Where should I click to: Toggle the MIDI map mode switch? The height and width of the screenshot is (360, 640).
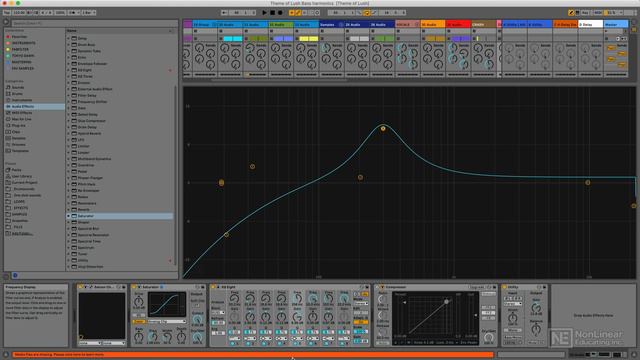coord(598,13)
